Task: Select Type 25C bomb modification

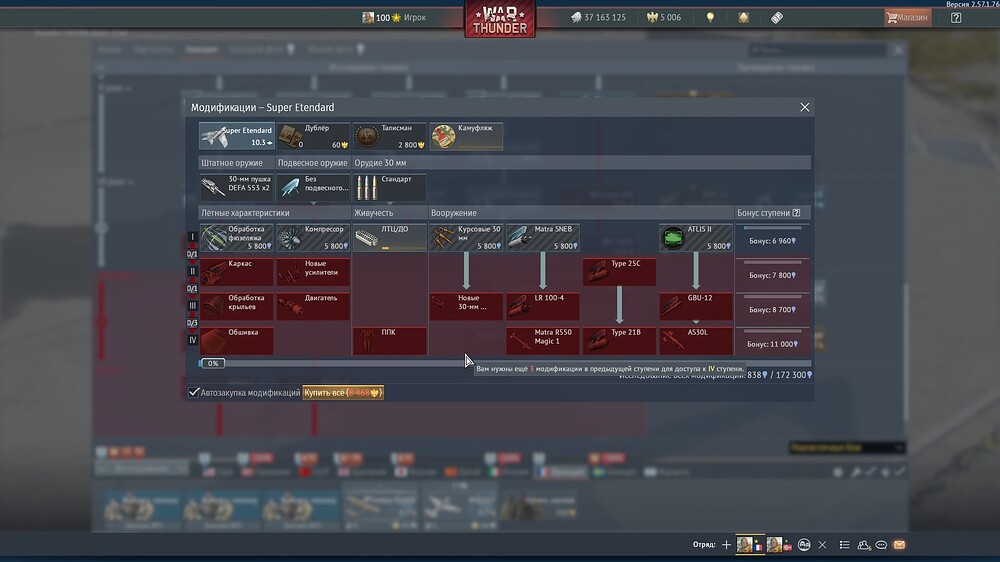Action: (619, 271)
